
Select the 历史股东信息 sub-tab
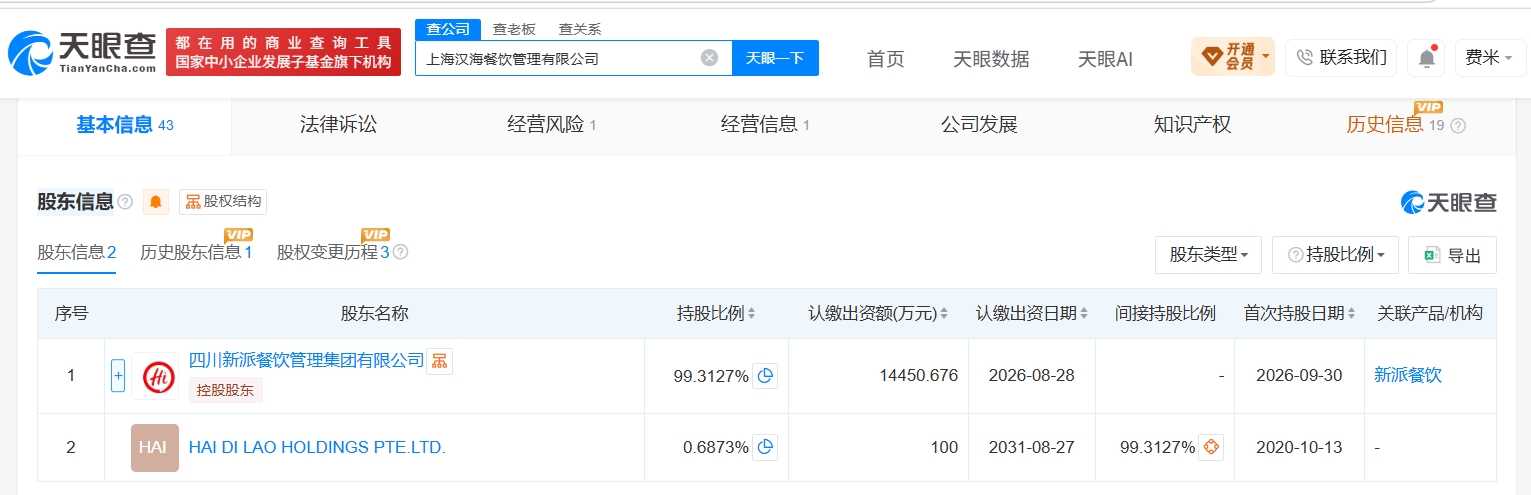point(196,252)
